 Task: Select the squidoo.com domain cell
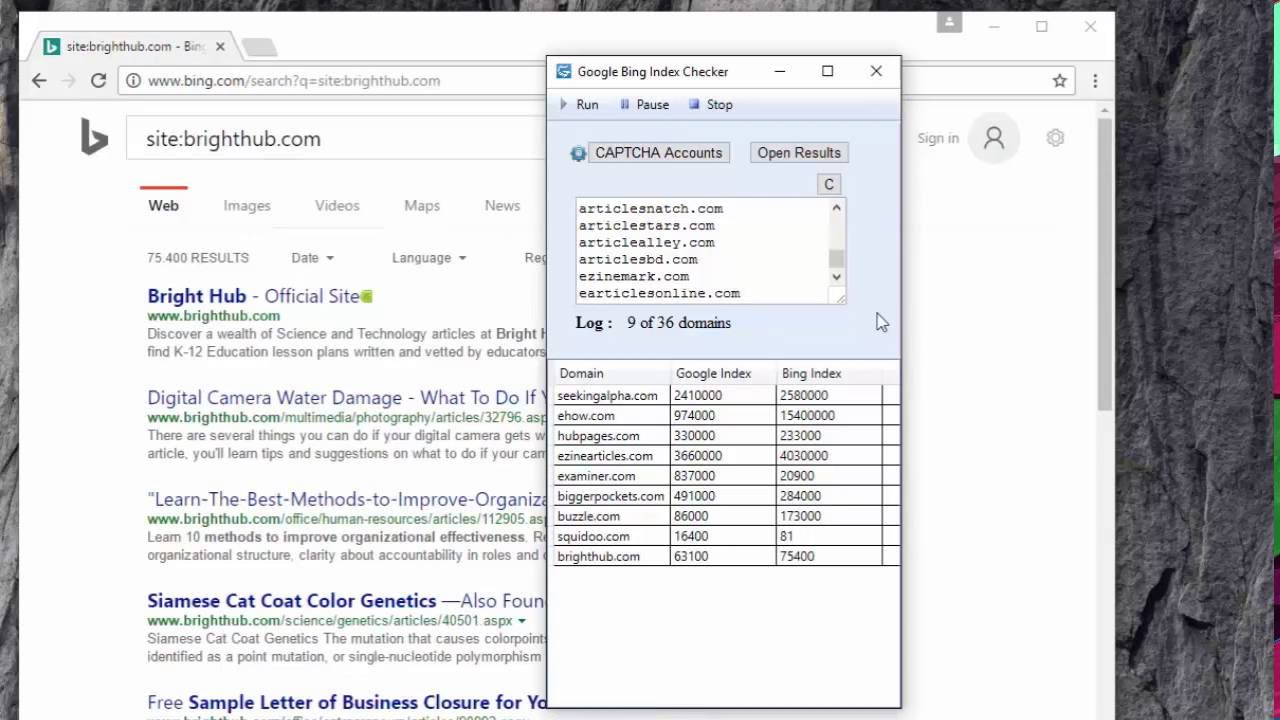pos(612,536)
